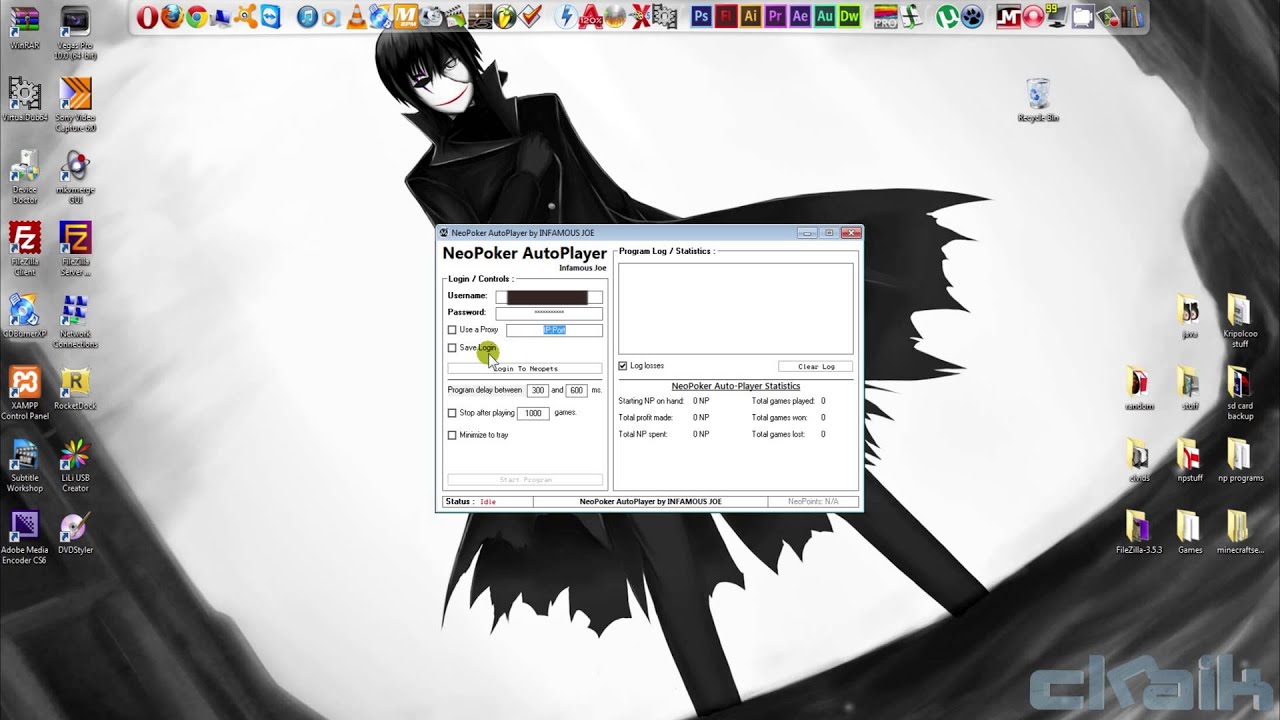
Task: Click the NeoPoints: N/A status entry
Action: point(813,502)
